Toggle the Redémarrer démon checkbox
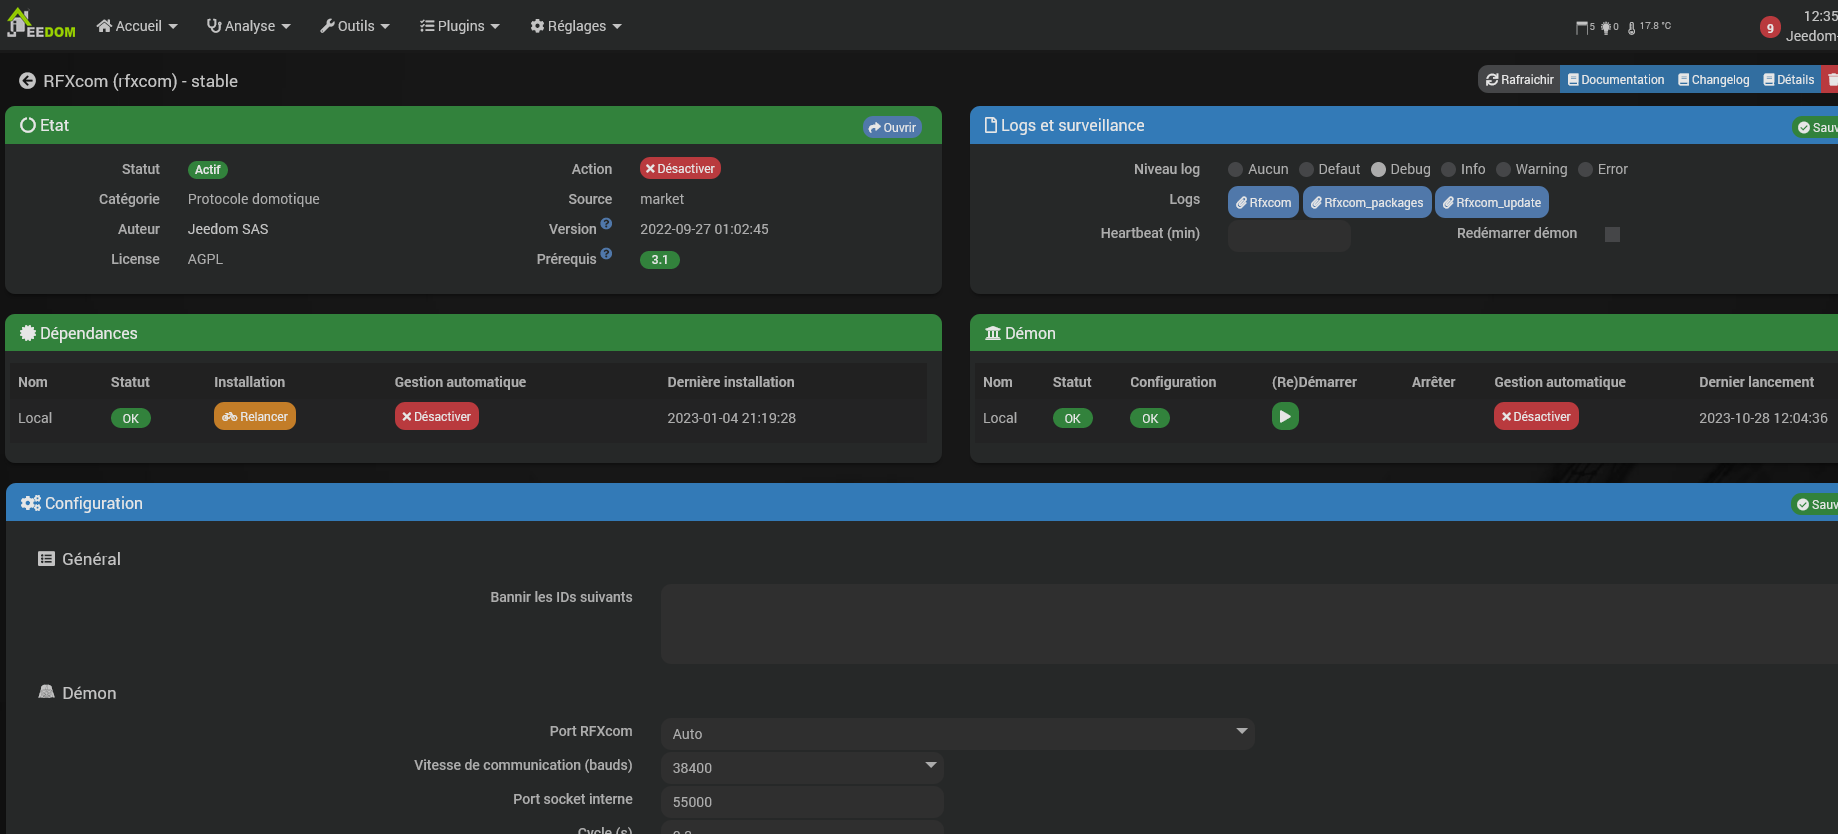Screen dimensions: 1838x834 [x=1612, y=234]
